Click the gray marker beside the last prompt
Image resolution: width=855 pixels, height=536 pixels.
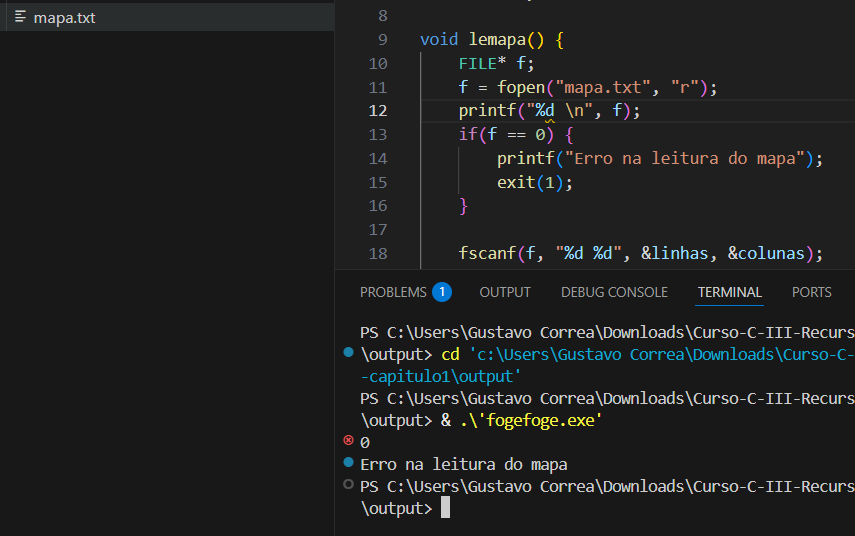[x=348, y=484]
